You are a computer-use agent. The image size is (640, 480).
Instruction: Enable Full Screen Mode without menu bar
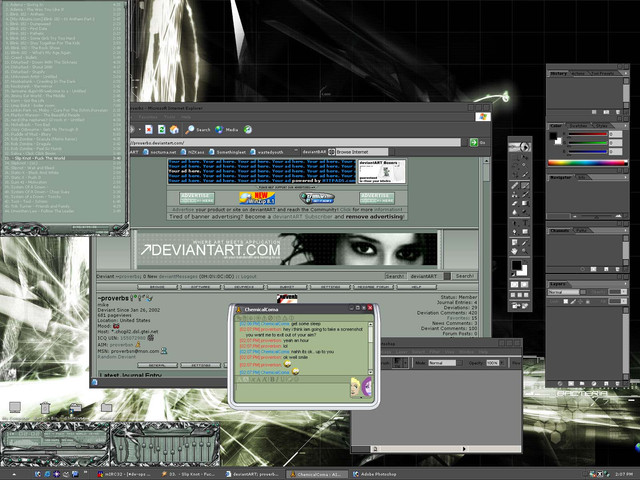coord(526,295)
